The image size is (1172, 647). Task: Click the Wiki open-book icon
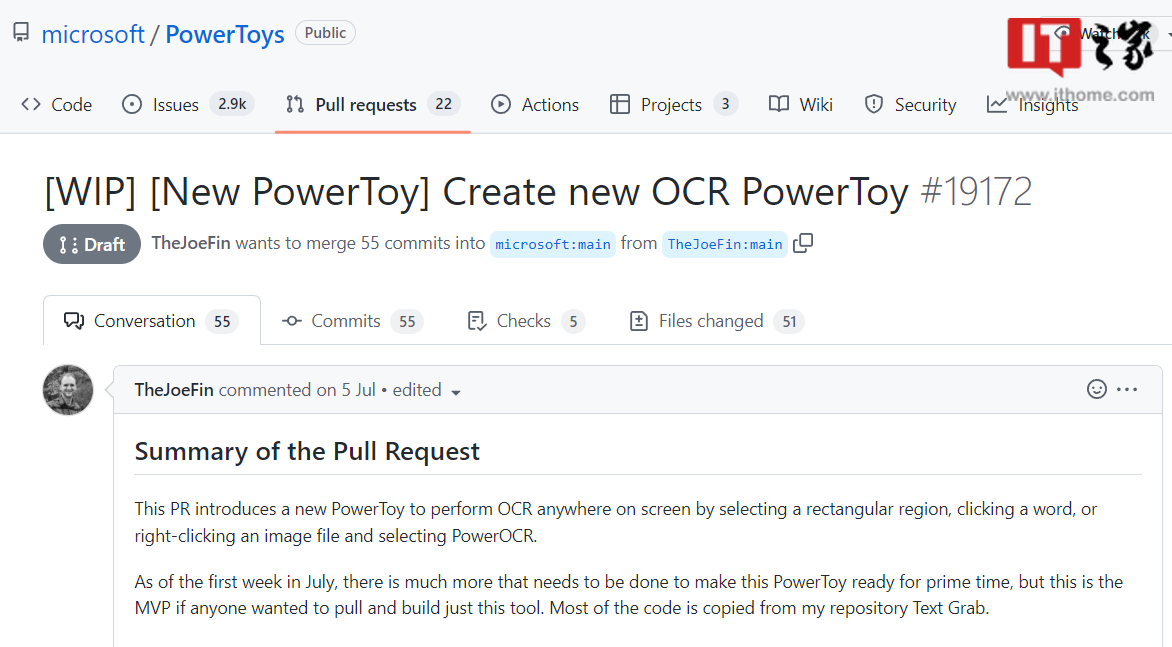tap(779, 104)
